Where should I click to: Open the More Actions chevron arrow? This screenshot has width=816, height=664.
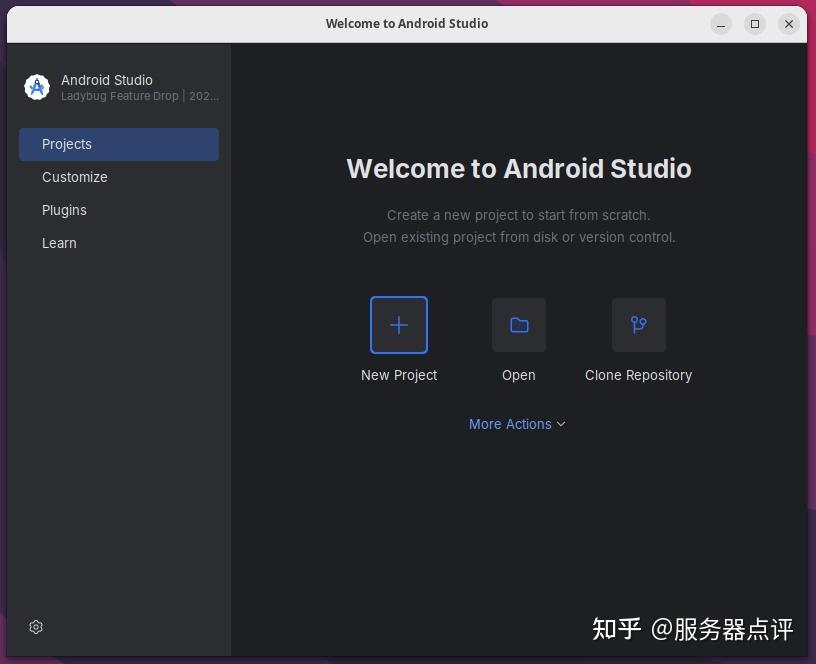tap(561, 424)
